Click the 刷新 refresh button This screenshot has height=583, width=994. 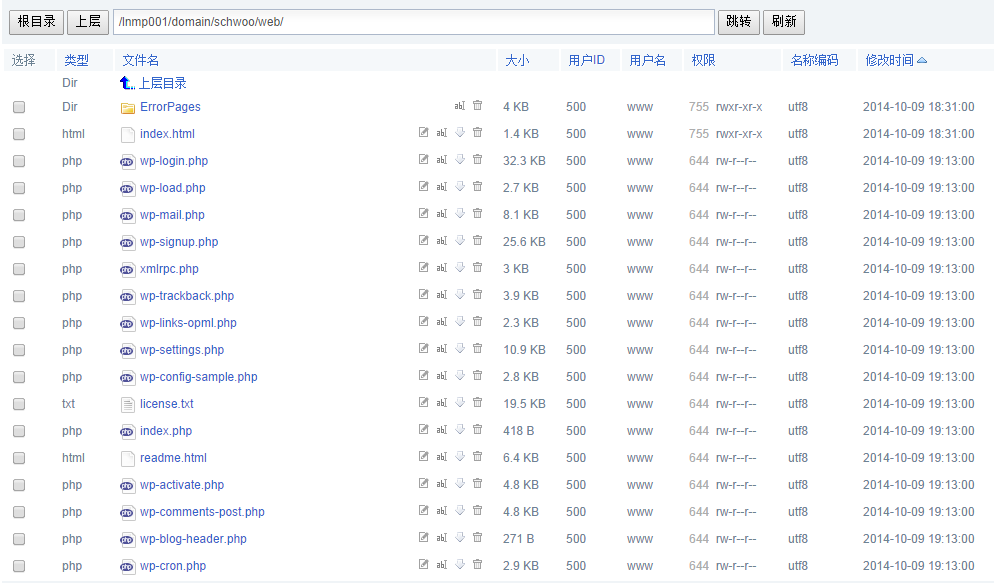(x=784, y=22)
